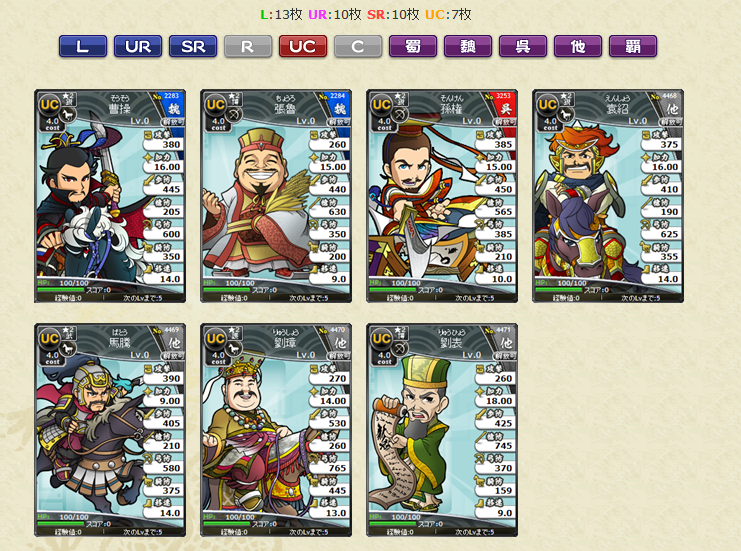The height and width of the screenshot is (551, 741).
Task: Toggle the SR rarity filter button
Action: point(193,46)
